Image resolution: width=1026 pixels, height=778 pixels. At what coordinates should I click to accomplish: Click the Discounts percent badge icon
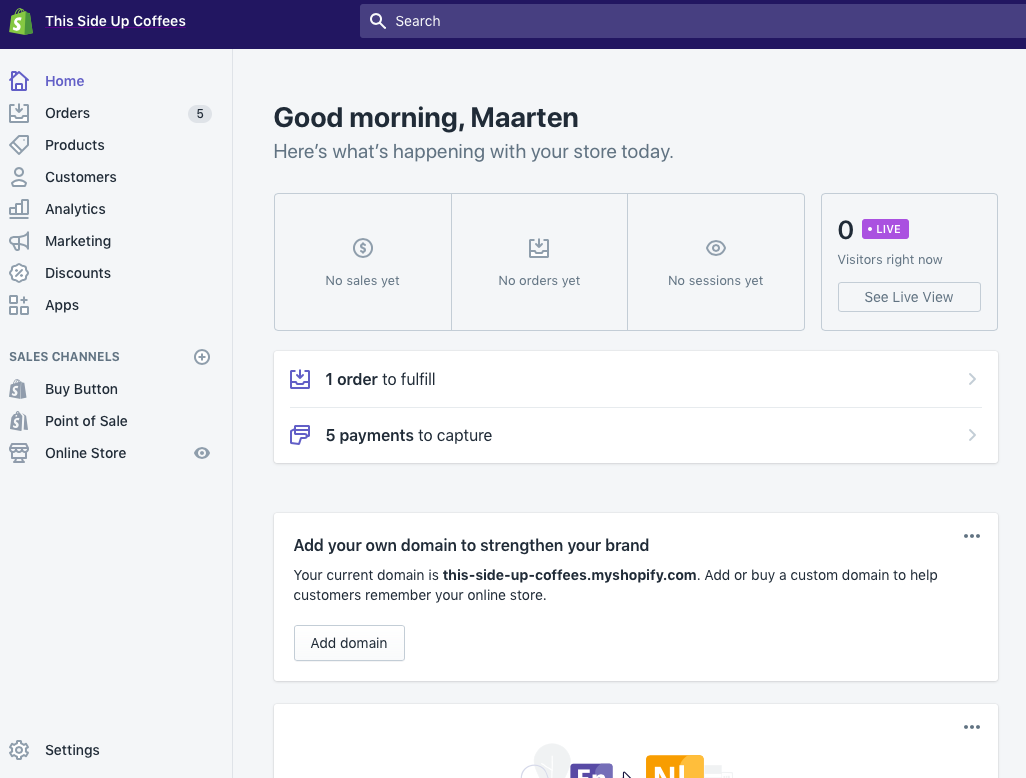19,274
